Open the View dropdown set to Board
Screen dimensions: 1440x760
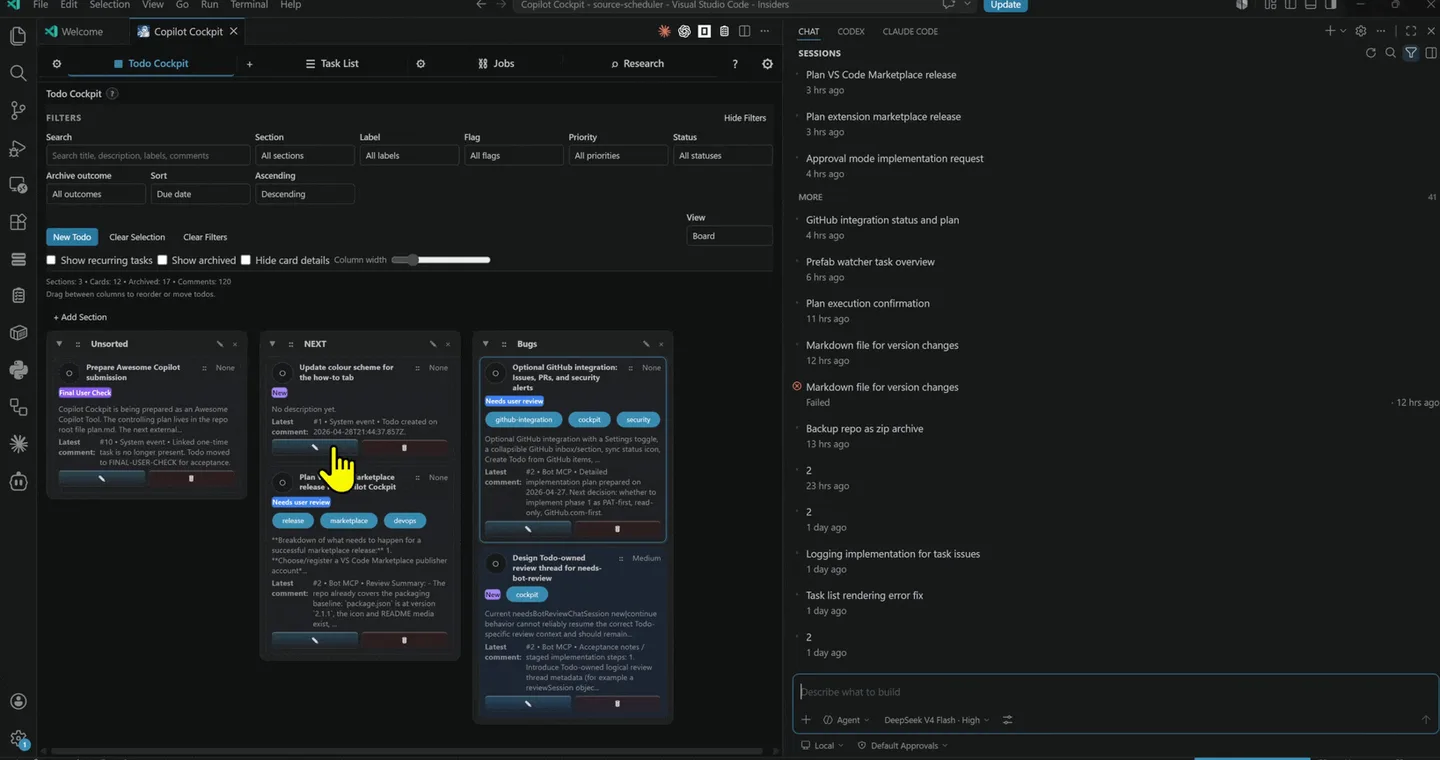click(729, 236)
